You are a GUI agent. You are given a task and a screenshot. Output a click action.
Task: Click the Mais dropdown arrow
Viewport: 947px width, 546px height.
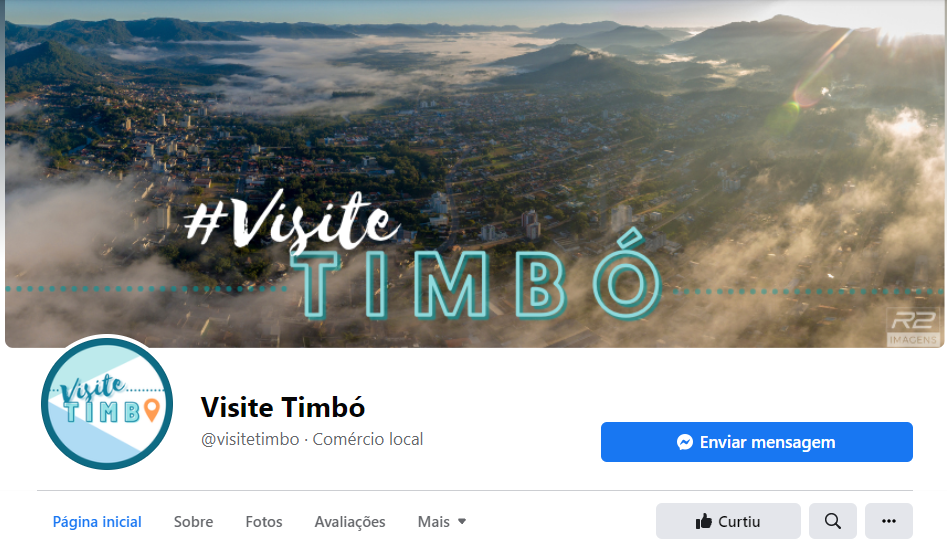click(x=462, y=521)
